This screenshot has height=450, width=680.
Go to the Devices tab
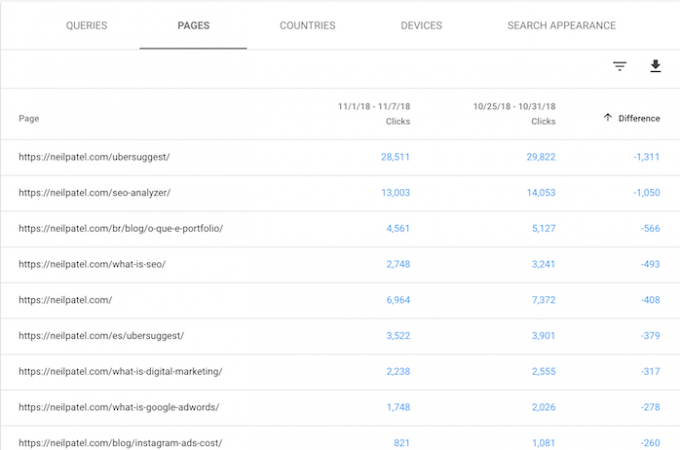point(421,25)
